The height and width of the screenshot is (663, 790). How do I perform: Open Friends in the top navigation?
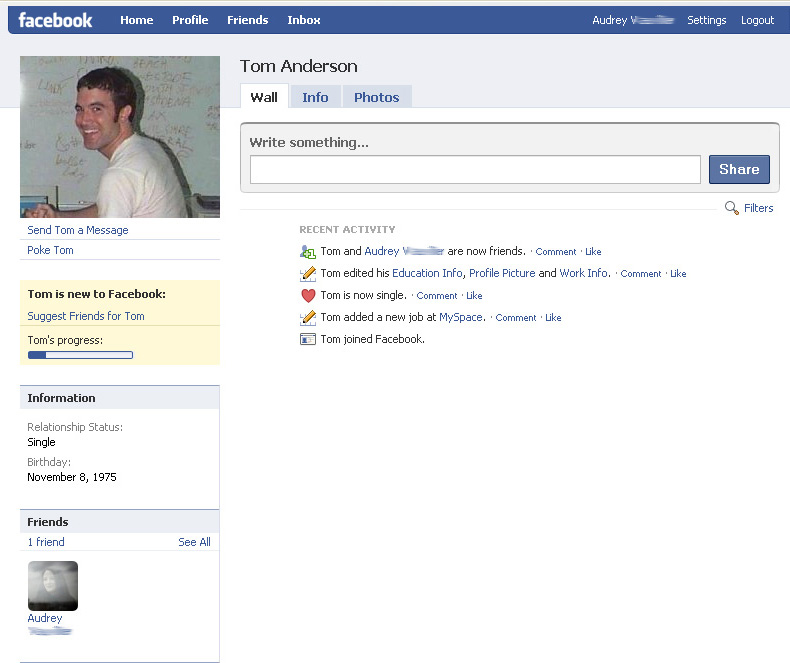[247, 20]
